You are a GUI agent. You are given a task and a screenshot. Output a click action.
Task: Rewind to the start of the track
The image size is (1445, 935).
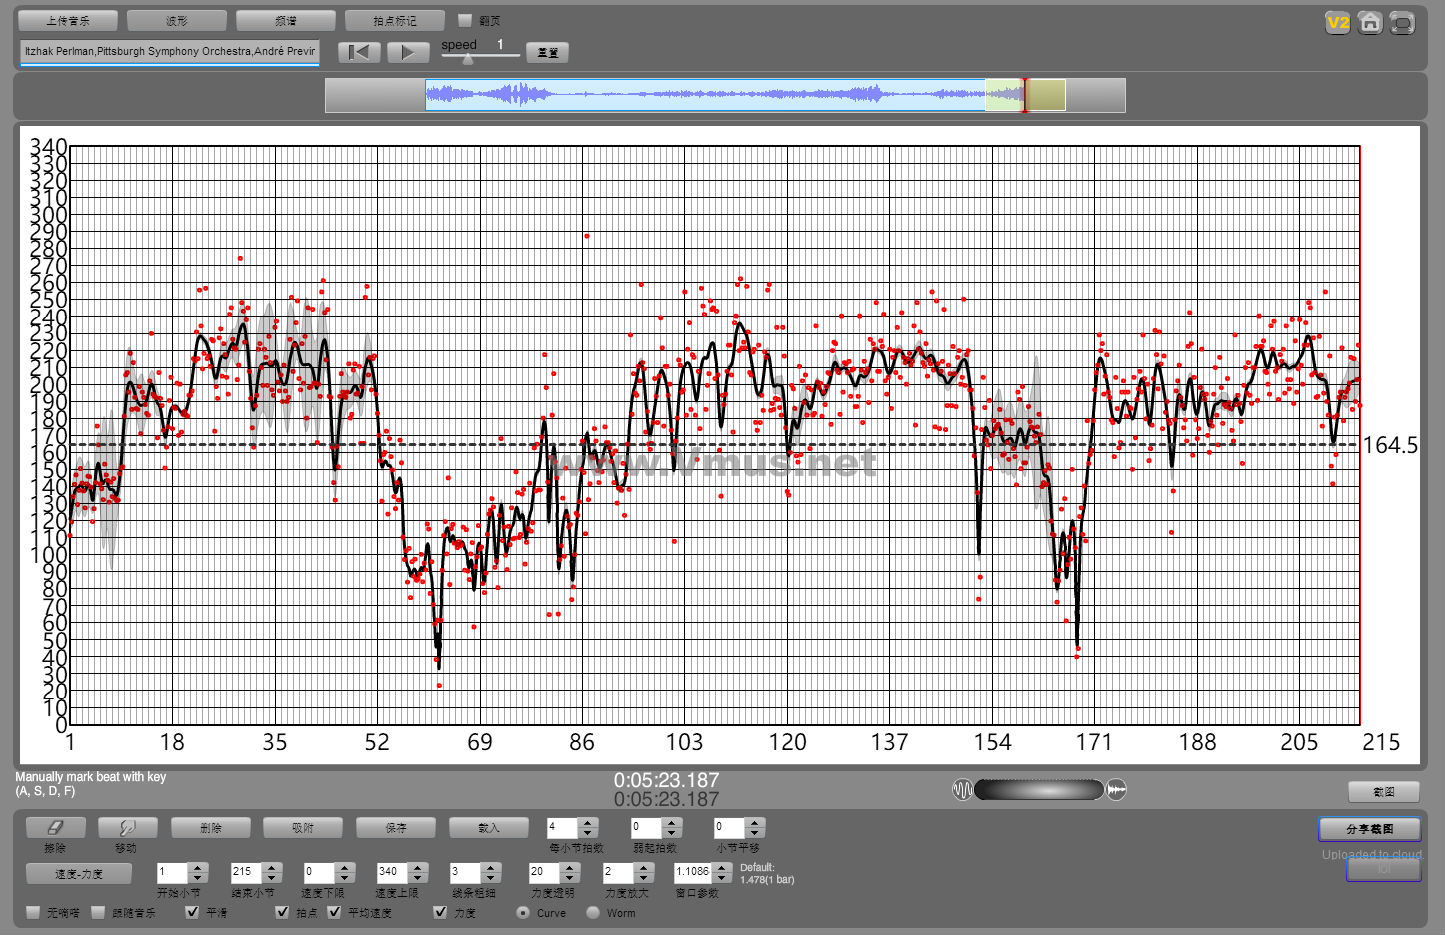(359, 52)
